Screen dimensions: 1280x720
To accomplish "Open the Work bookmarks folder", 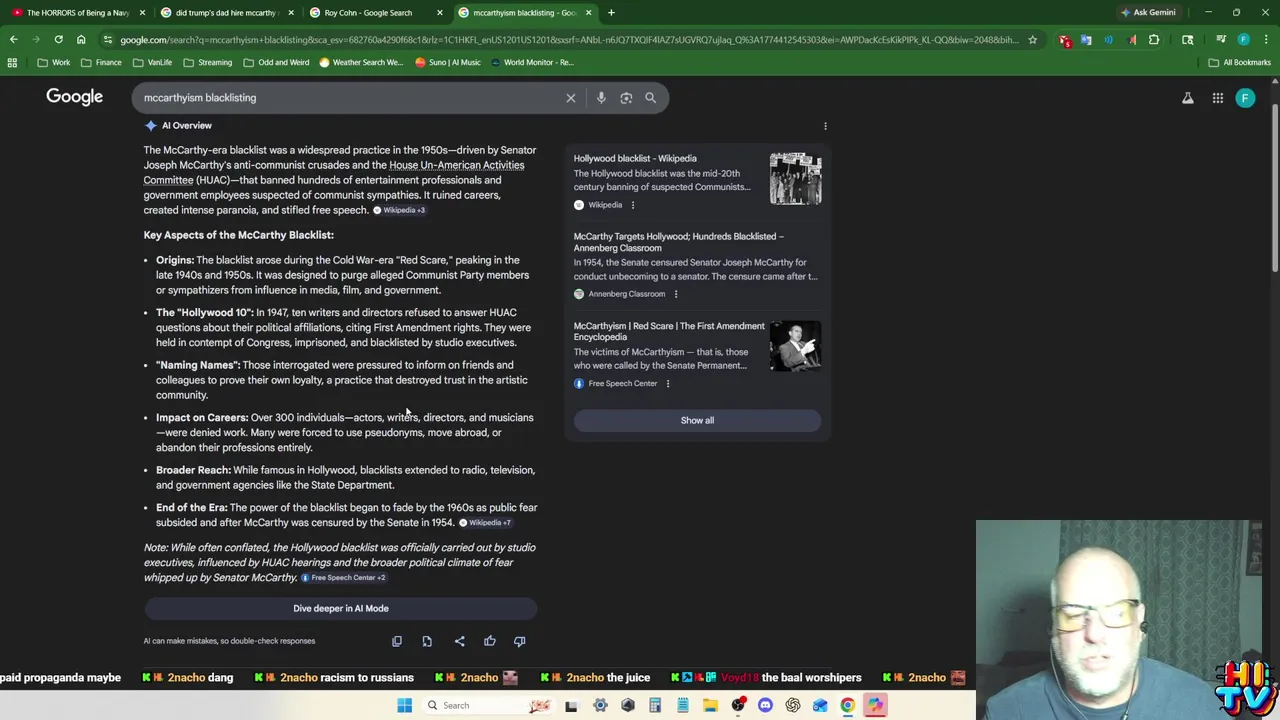I will coord(54,62).
